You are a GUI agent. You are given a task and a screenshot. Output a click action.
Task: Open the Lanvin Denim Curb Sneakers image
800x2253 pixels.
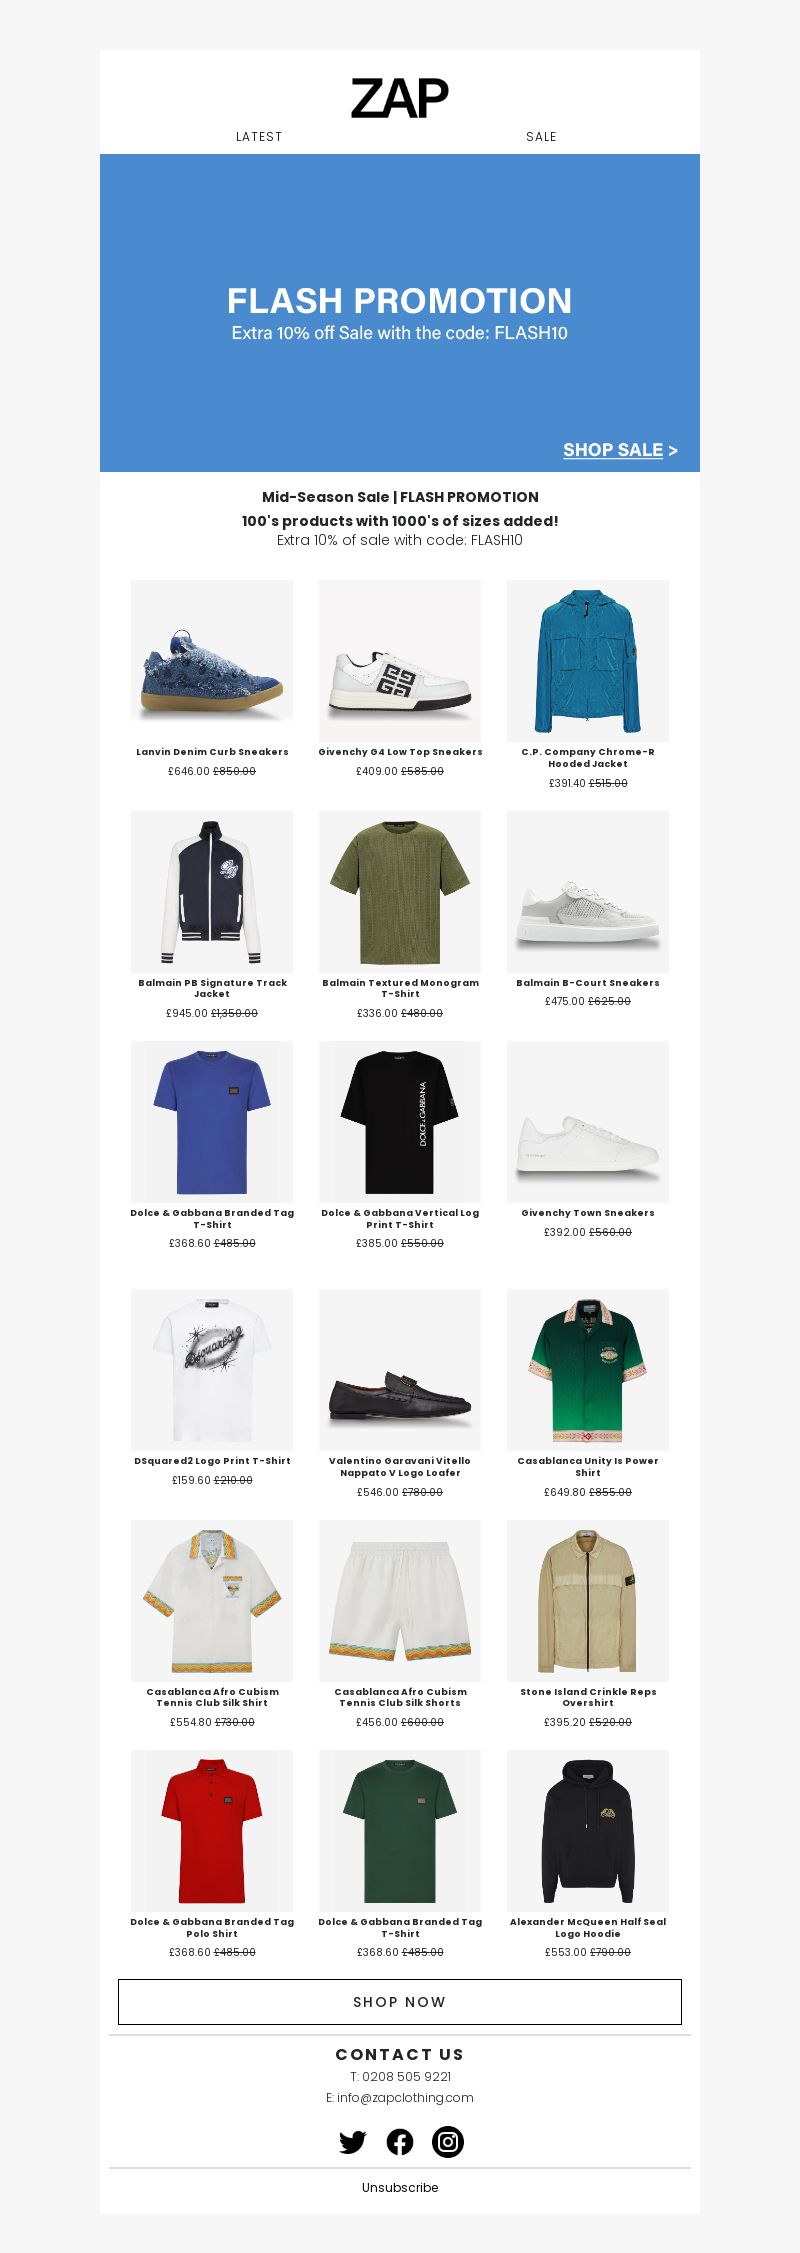(x=212, y=661)
